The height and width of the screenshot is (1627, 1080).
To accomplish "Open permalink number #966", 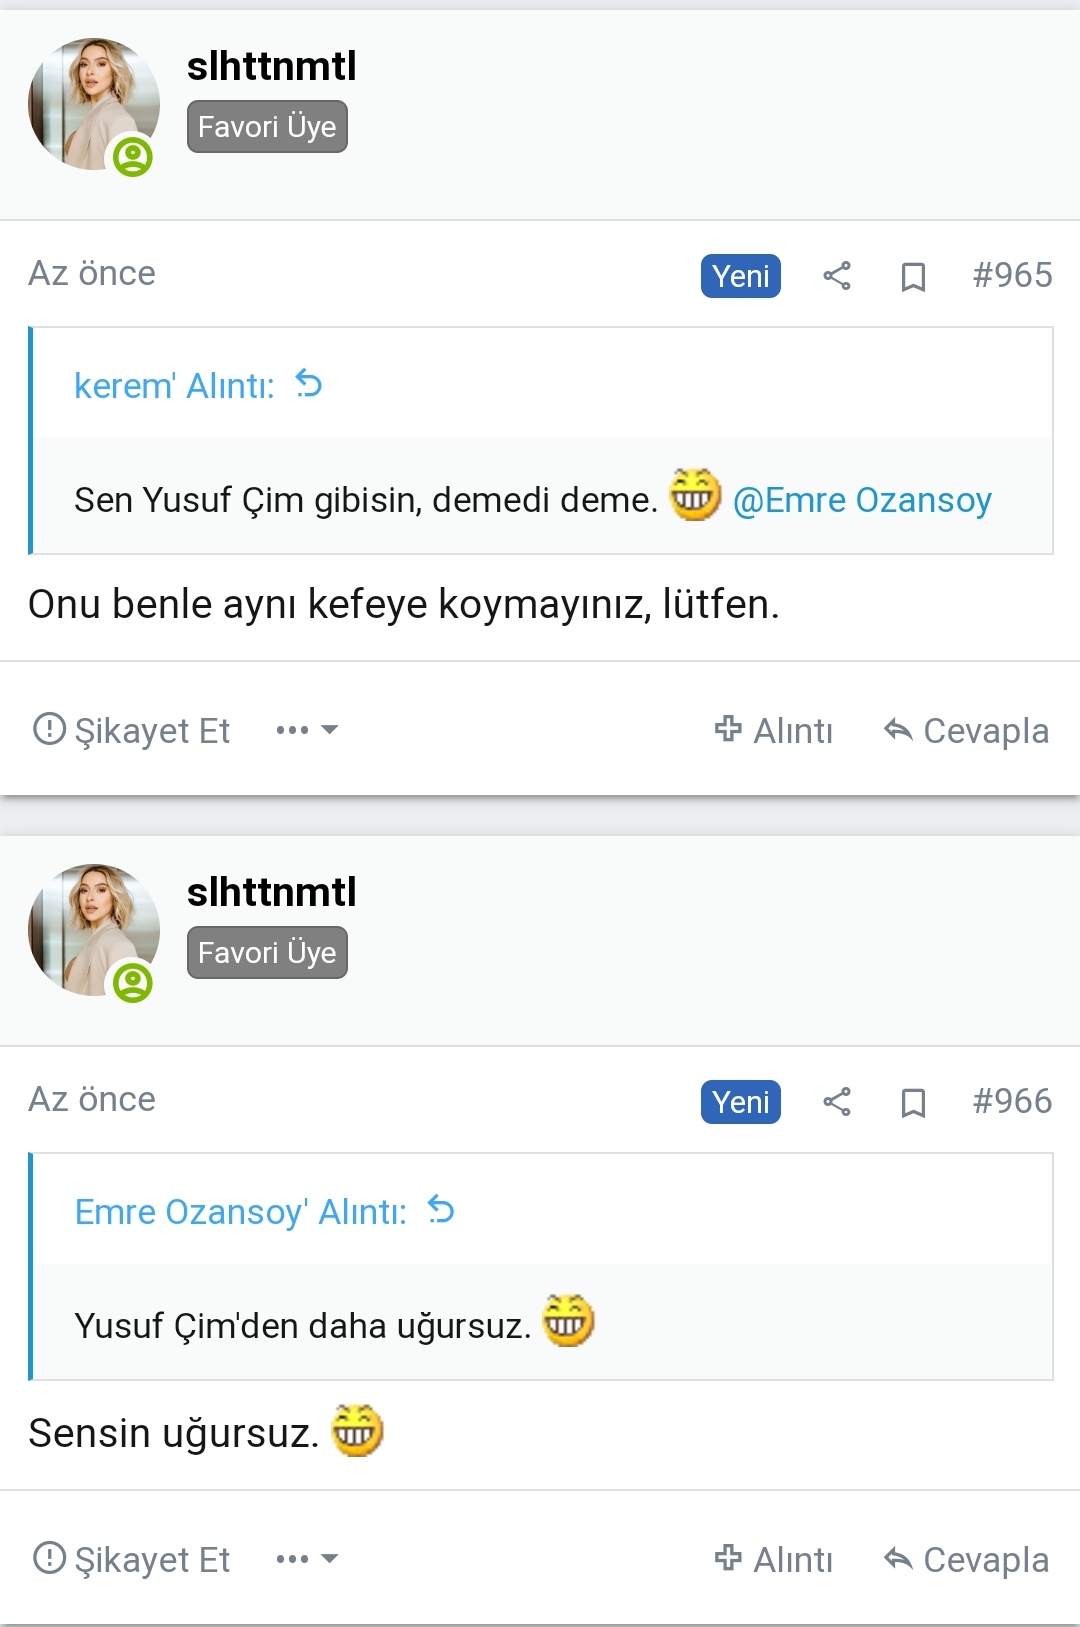I will coord(1012,1101).
